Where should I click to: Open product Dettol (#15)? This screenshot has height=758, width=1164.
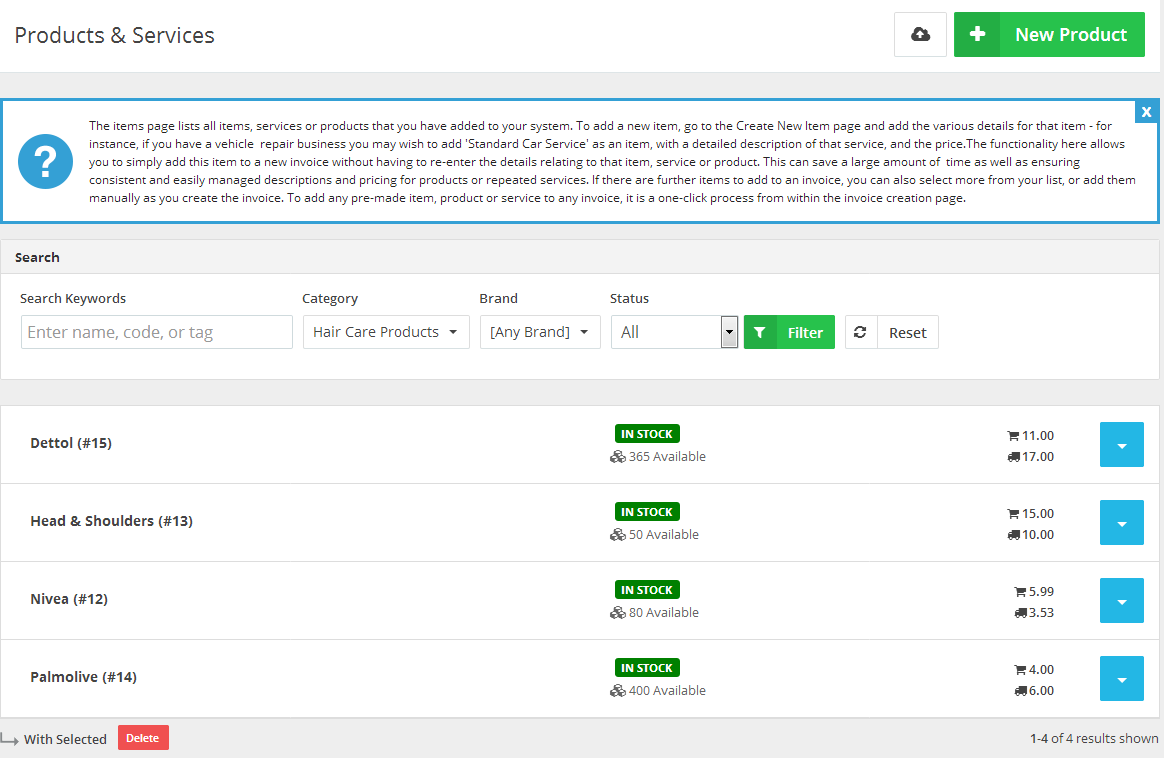71,443
